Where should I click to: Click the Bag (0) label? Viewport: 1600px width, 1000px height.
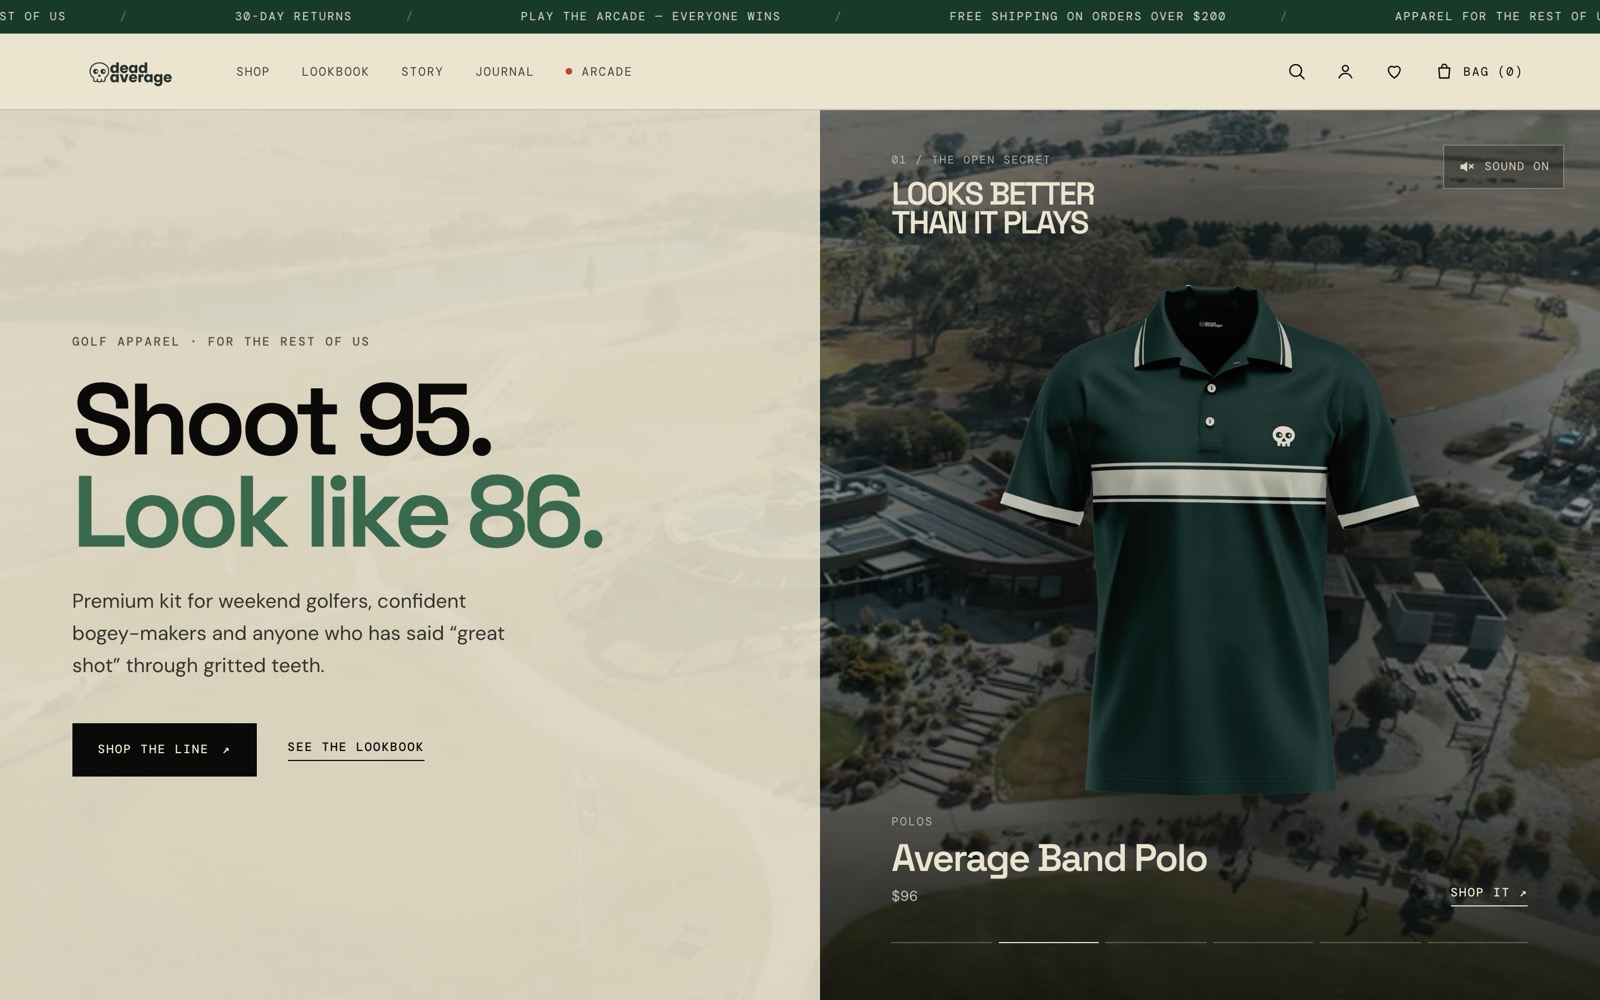pos(1492,72)
